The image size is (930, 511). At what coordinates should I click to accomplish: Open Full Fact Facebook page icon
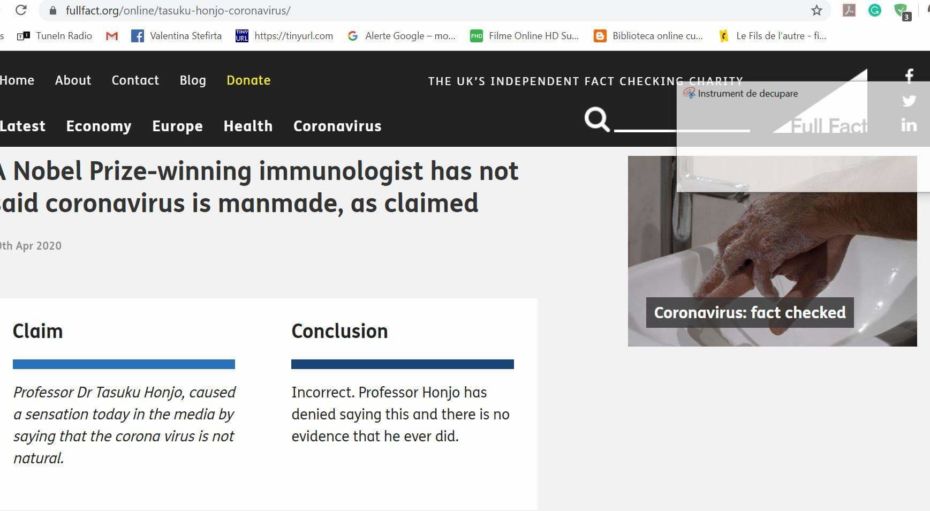click(909, 75)
